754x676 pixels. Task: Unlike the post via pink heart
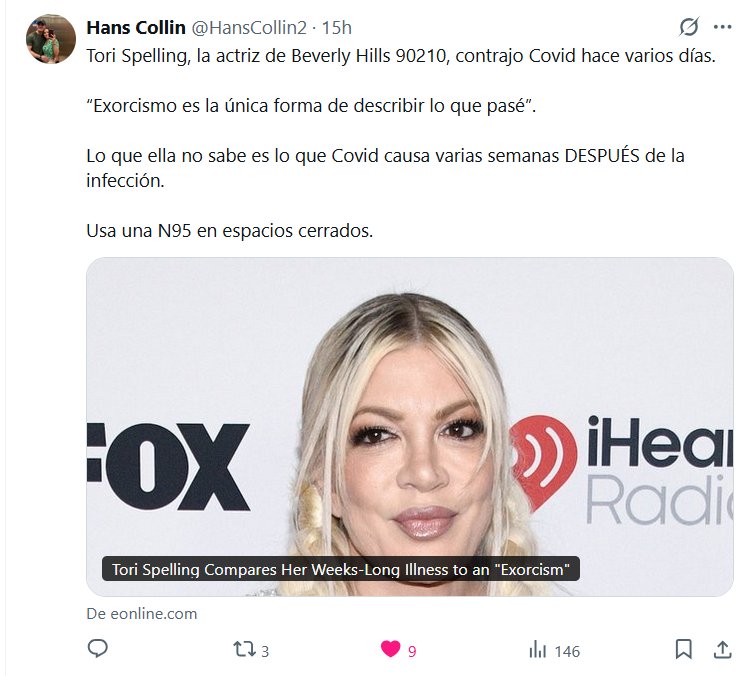click(390, 649)
